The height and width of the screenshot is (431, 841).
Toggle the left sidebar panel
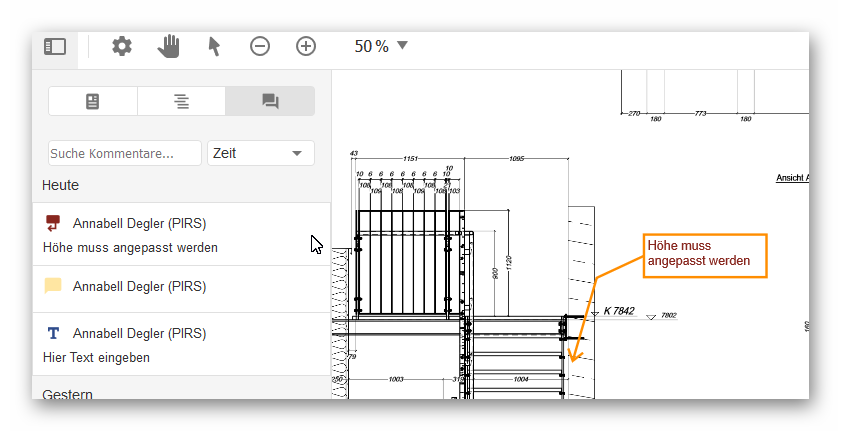[55, 46]
